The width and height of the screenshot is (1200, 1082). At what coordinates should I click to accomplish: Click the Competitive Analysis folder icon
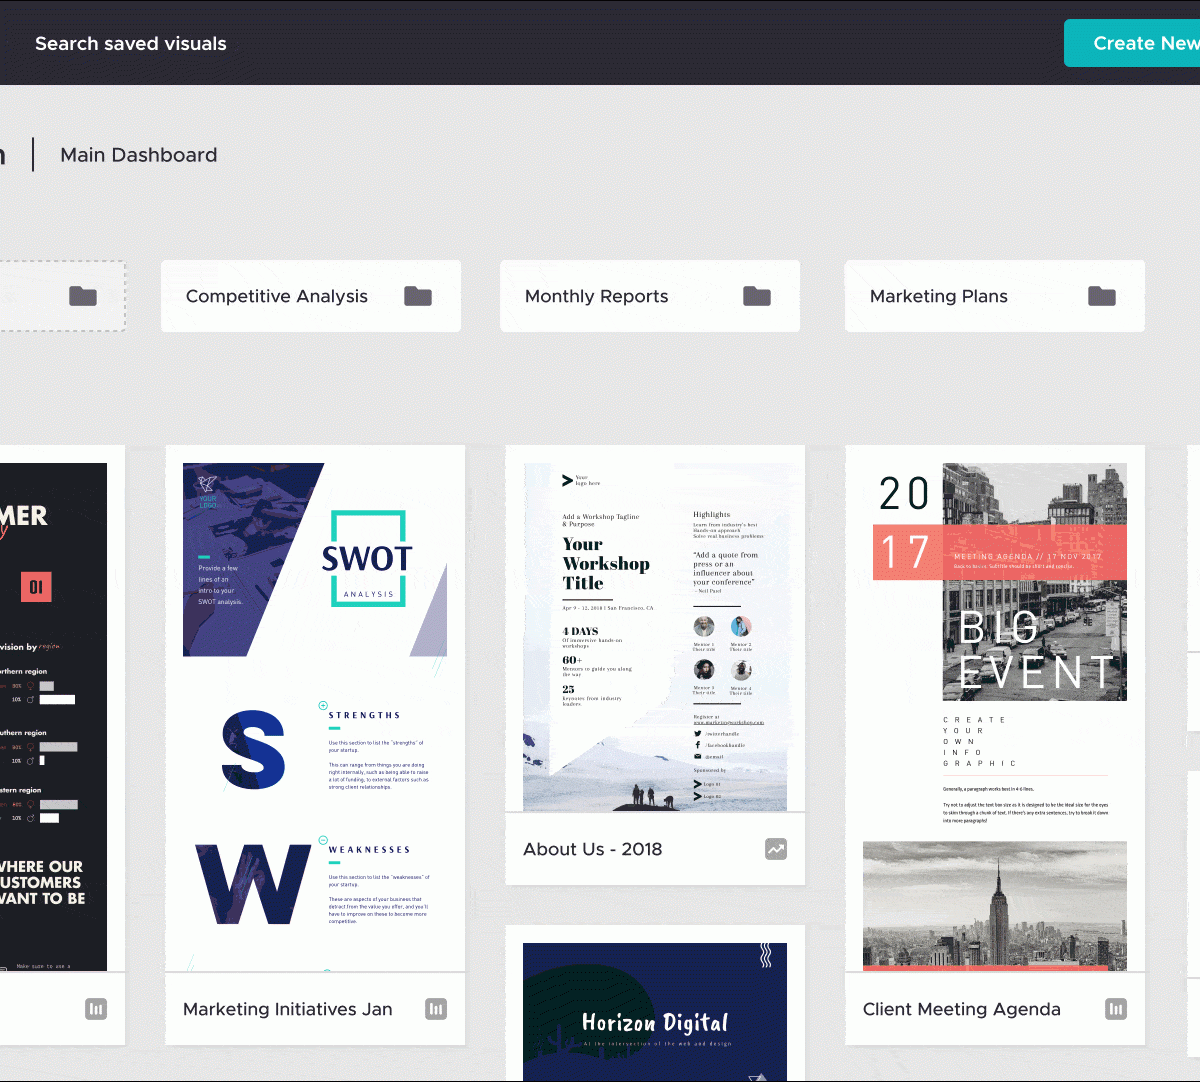point(418,296)
